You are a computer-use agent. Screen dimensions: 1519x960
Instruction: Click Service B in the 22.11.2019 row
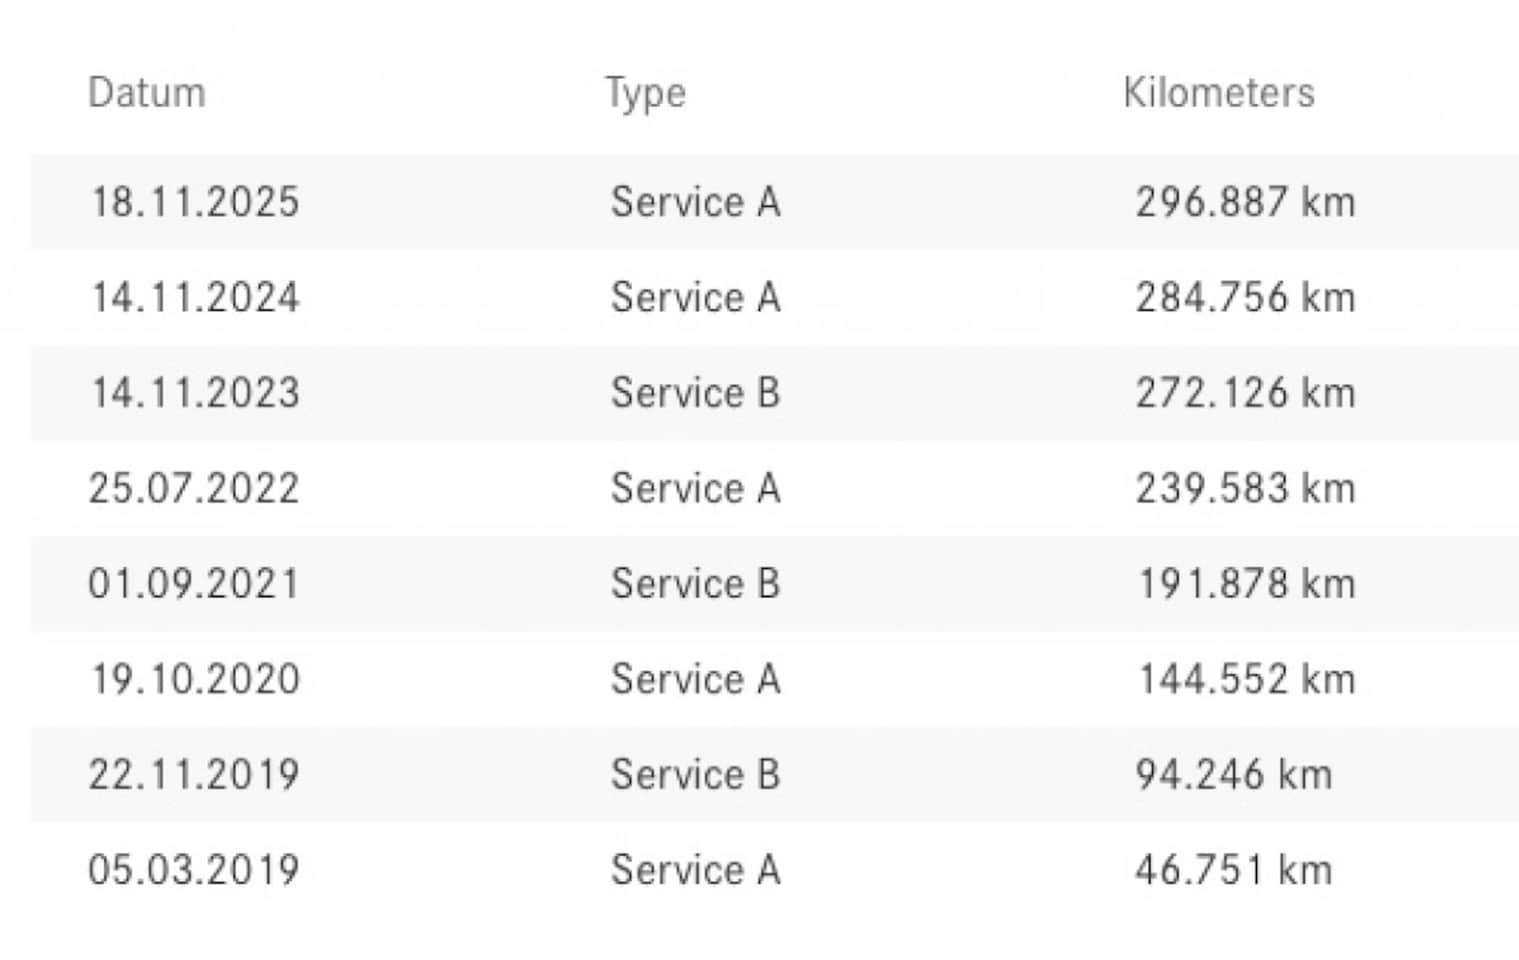[695, 774]
